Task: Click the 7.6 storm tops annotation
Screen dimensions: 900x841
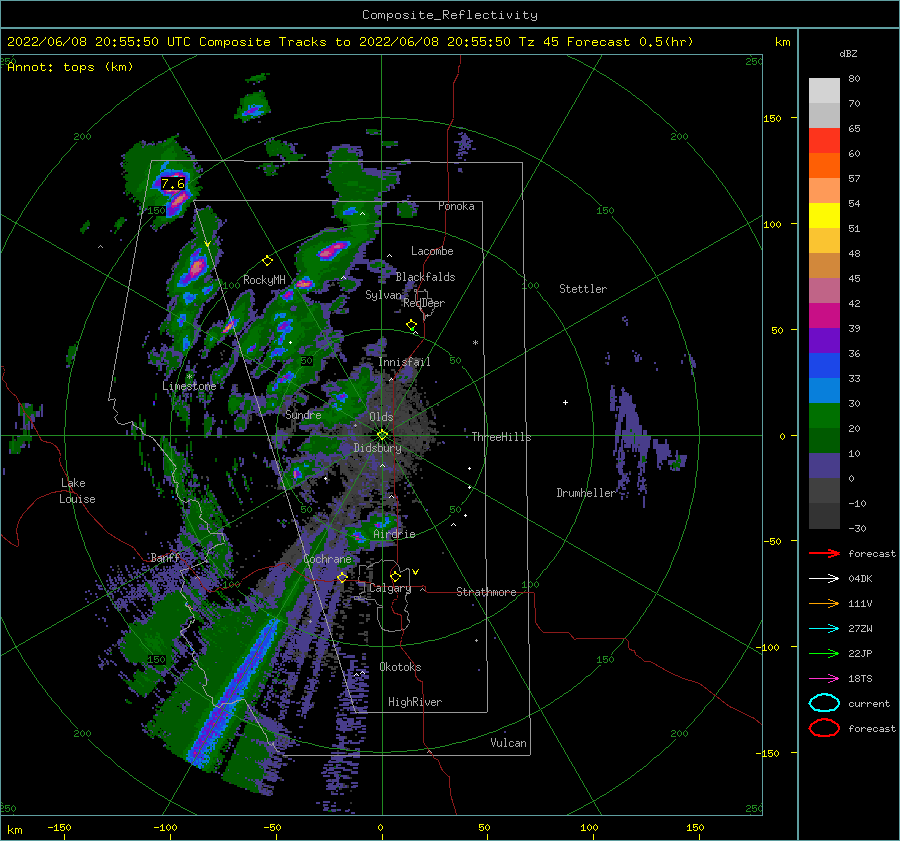Action: point(173,184)
